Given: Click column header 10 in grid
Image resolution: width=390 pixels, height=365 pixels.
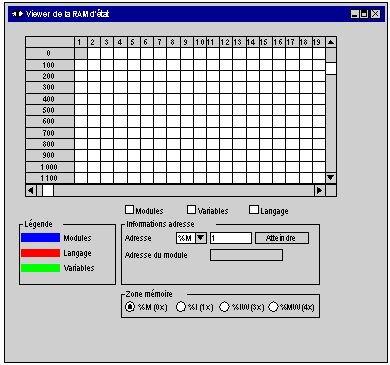Looking at the screenshot, I should tap(200, 42).
